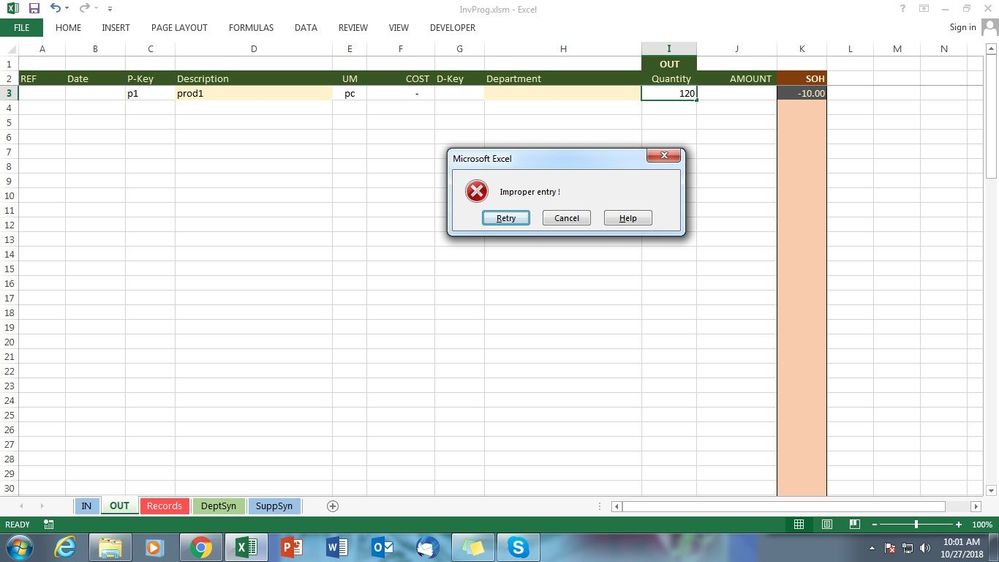This screenshot has height=562, width=999.
Task: Click the p1 P-Key cell
Action: 150,93
